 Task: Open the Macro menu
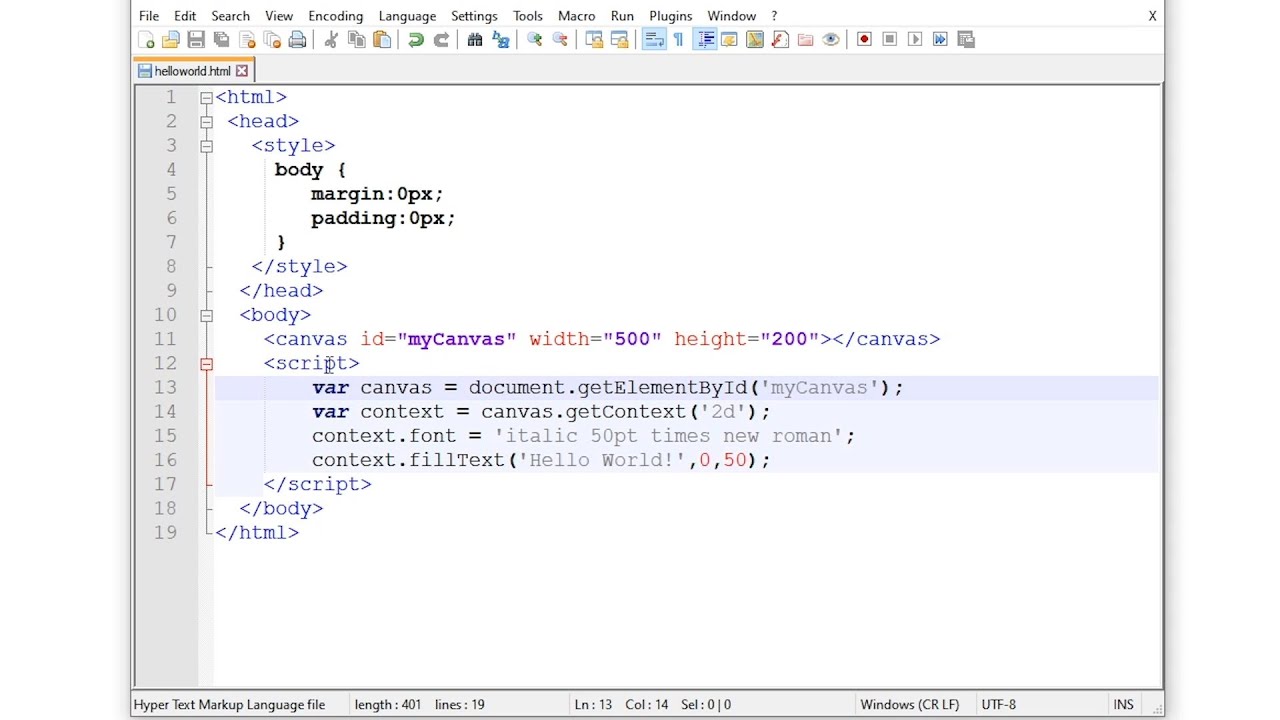coord(576,16)
